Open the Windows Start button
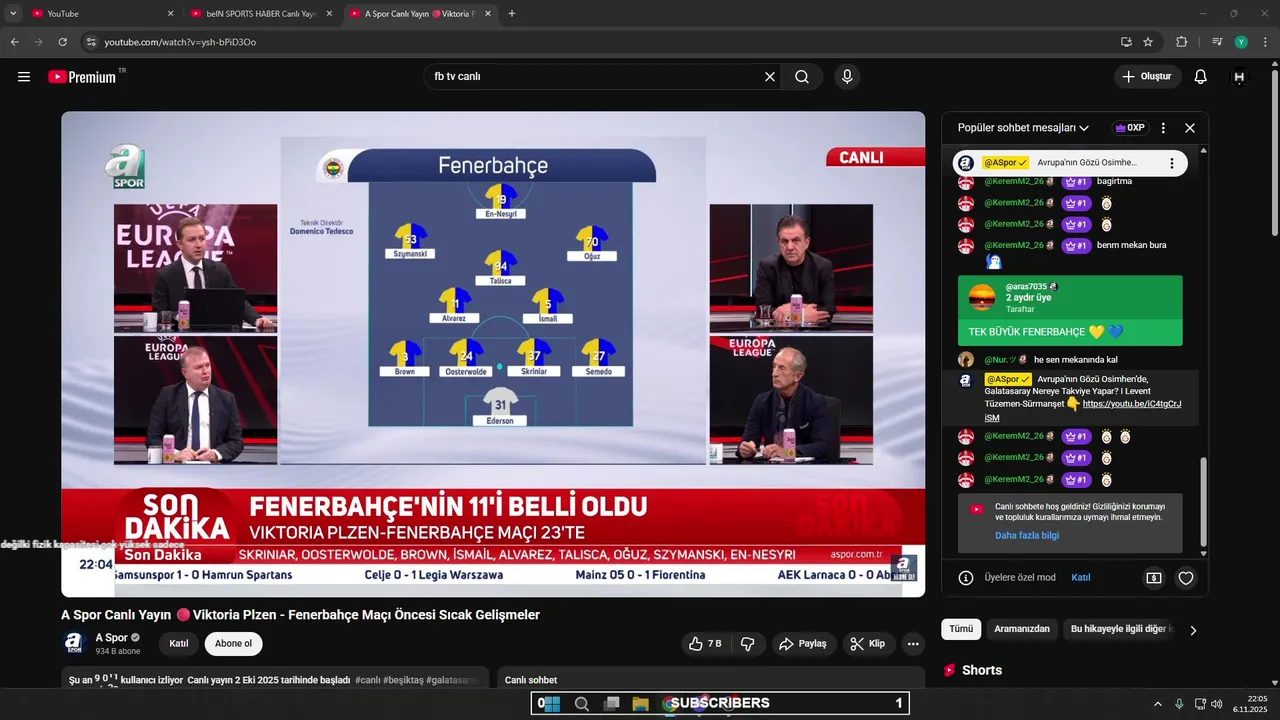1280x720 pixels. tap(551, 704)
